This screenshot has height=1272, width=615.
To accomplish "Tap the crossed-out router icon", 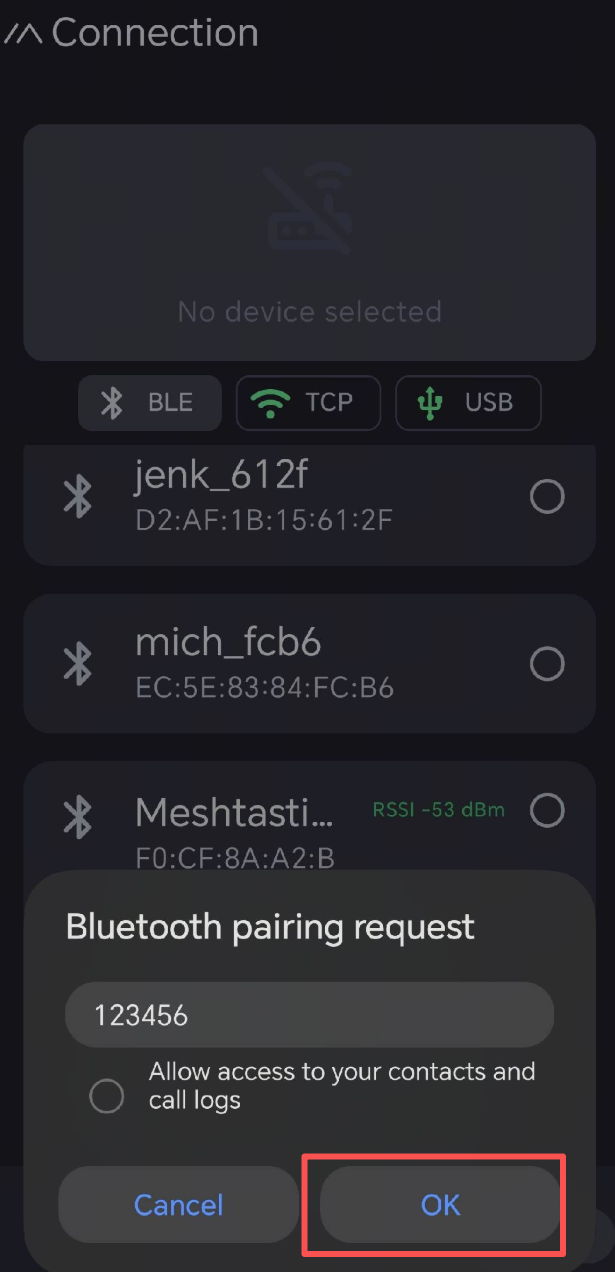I will (309, 209).
